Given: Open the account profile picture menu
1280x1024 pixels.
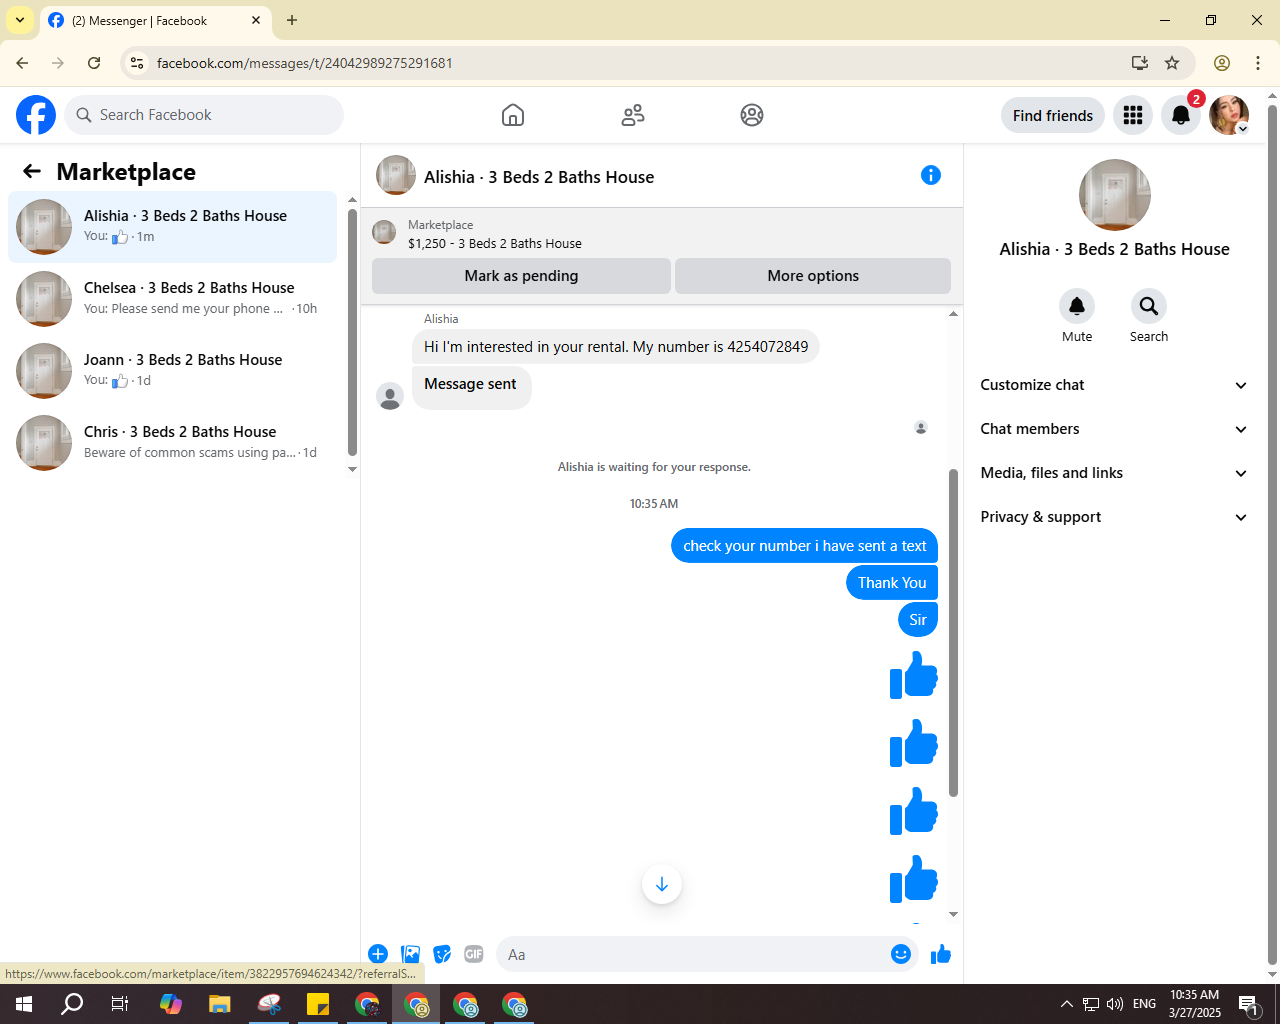Looking at the screenshot, I should 1229,115.
